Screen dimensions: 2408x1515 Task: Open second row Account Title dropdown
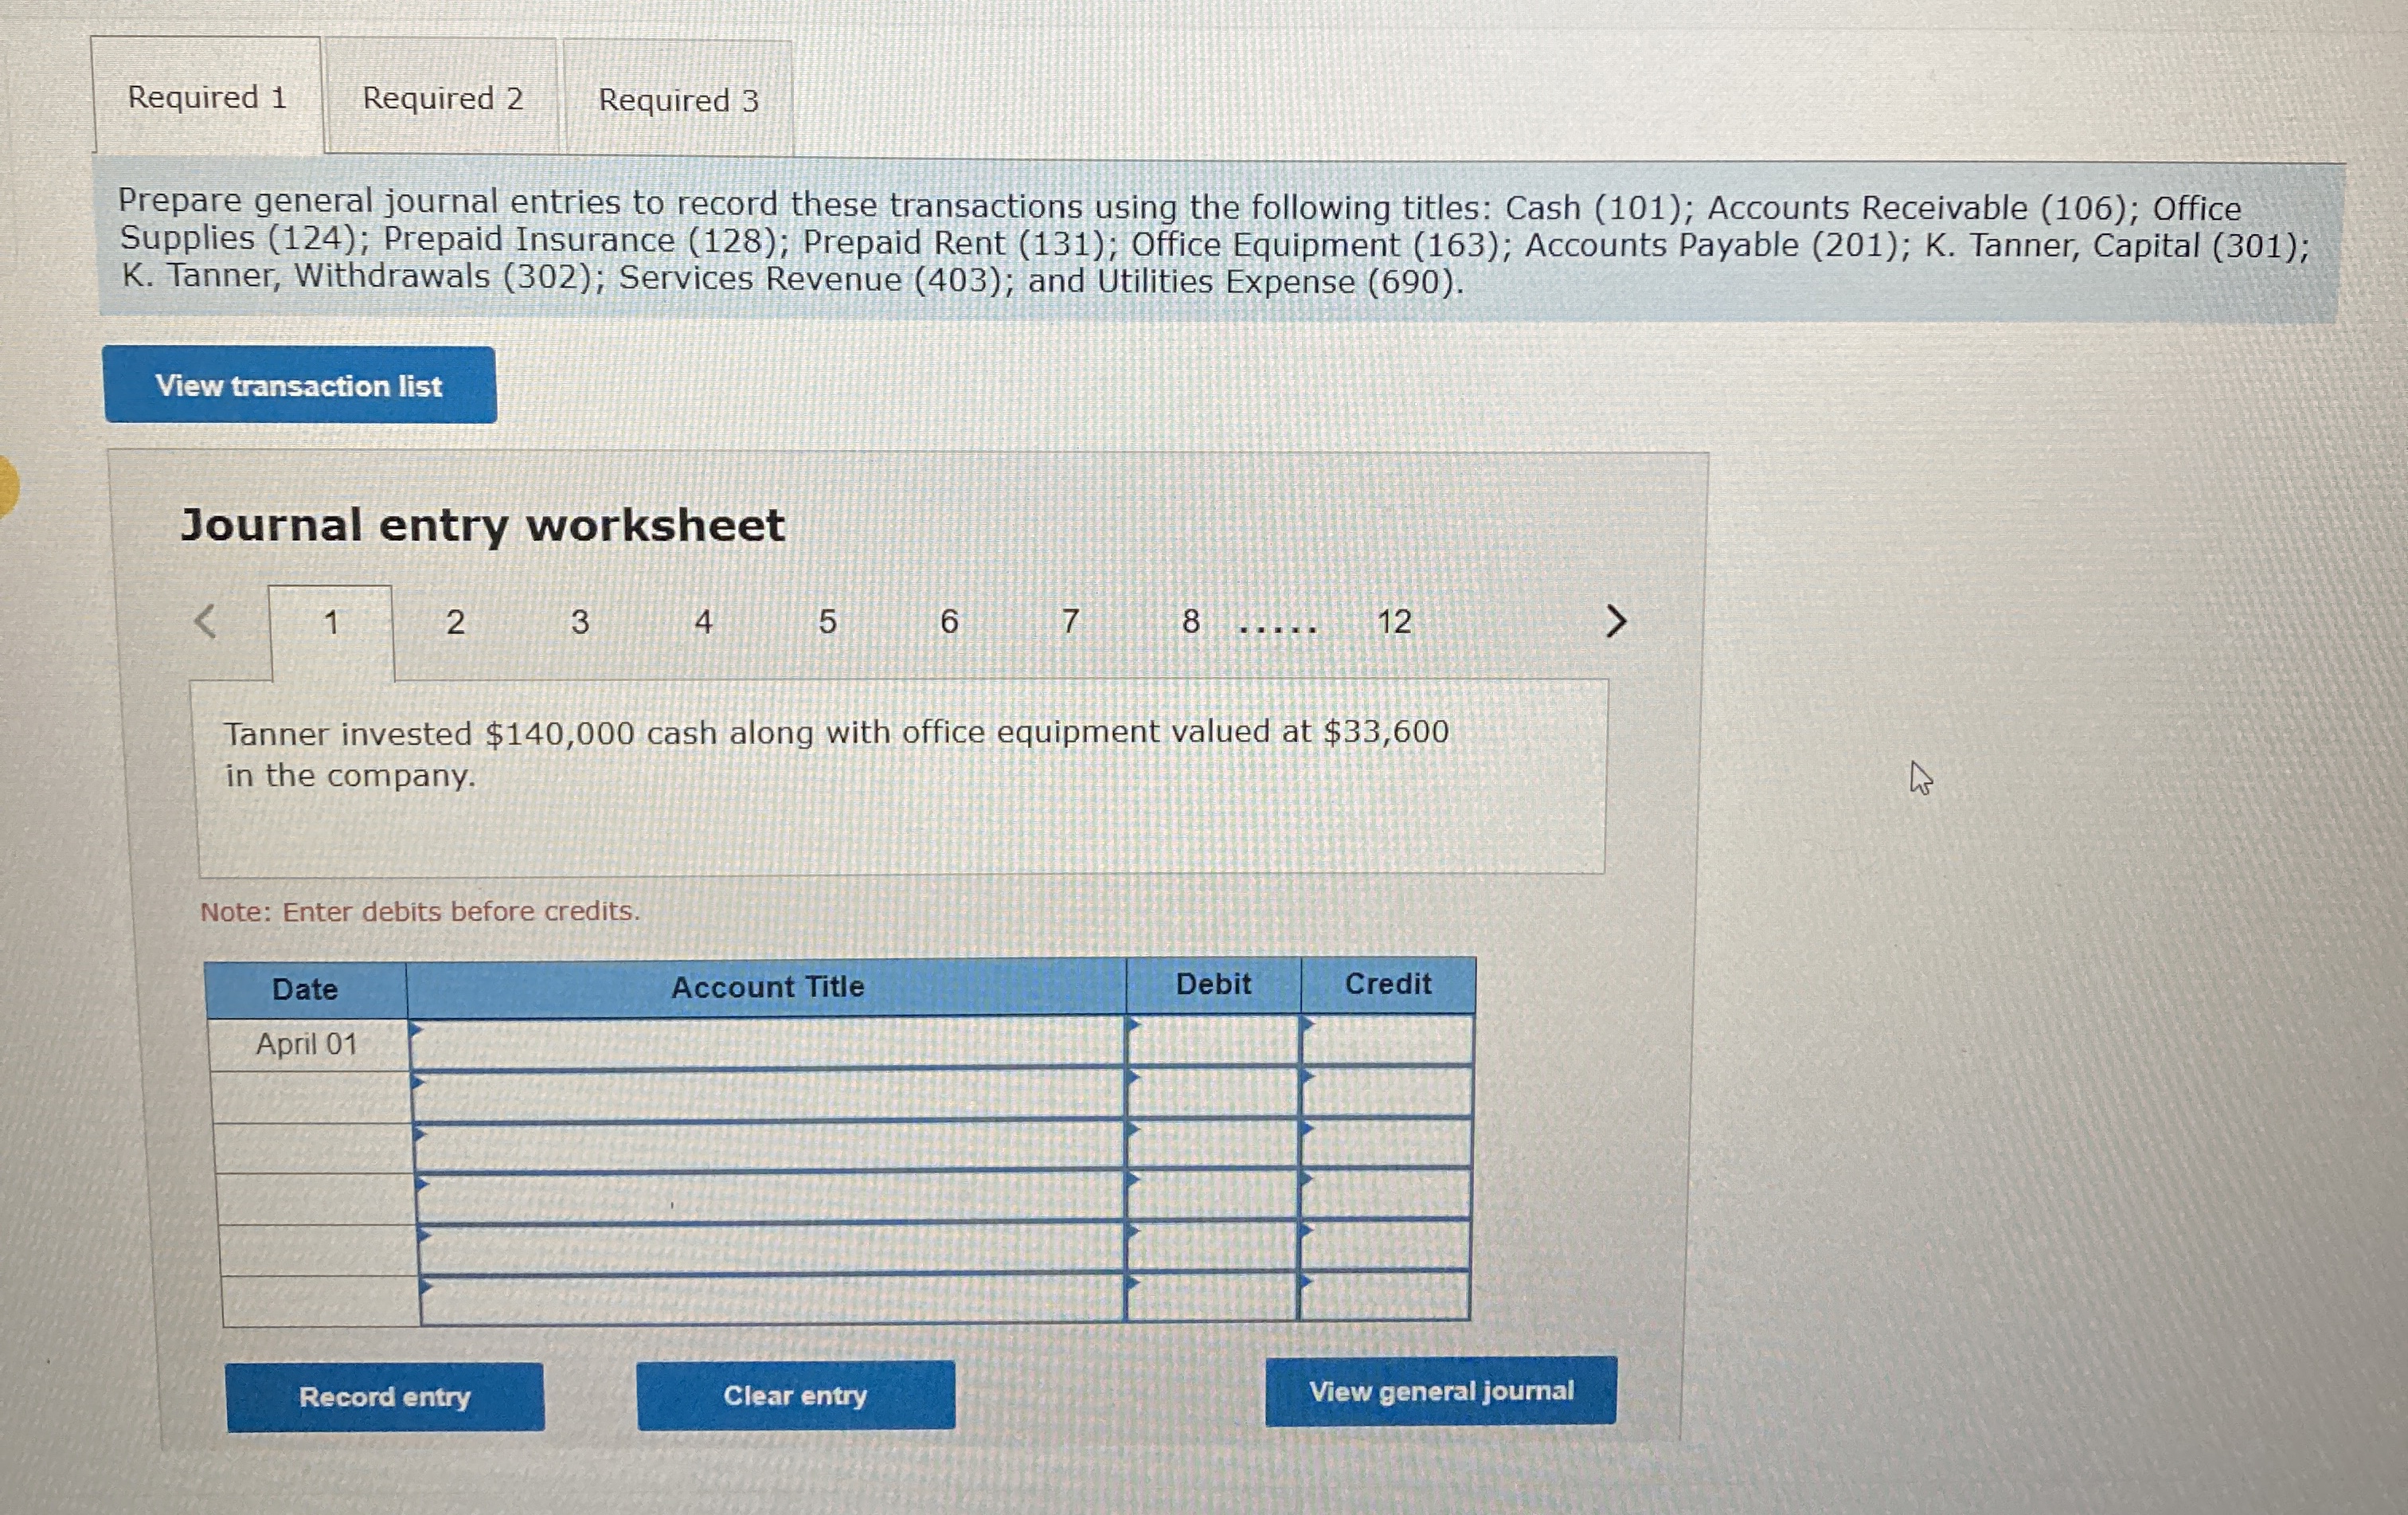(767, 1095)
